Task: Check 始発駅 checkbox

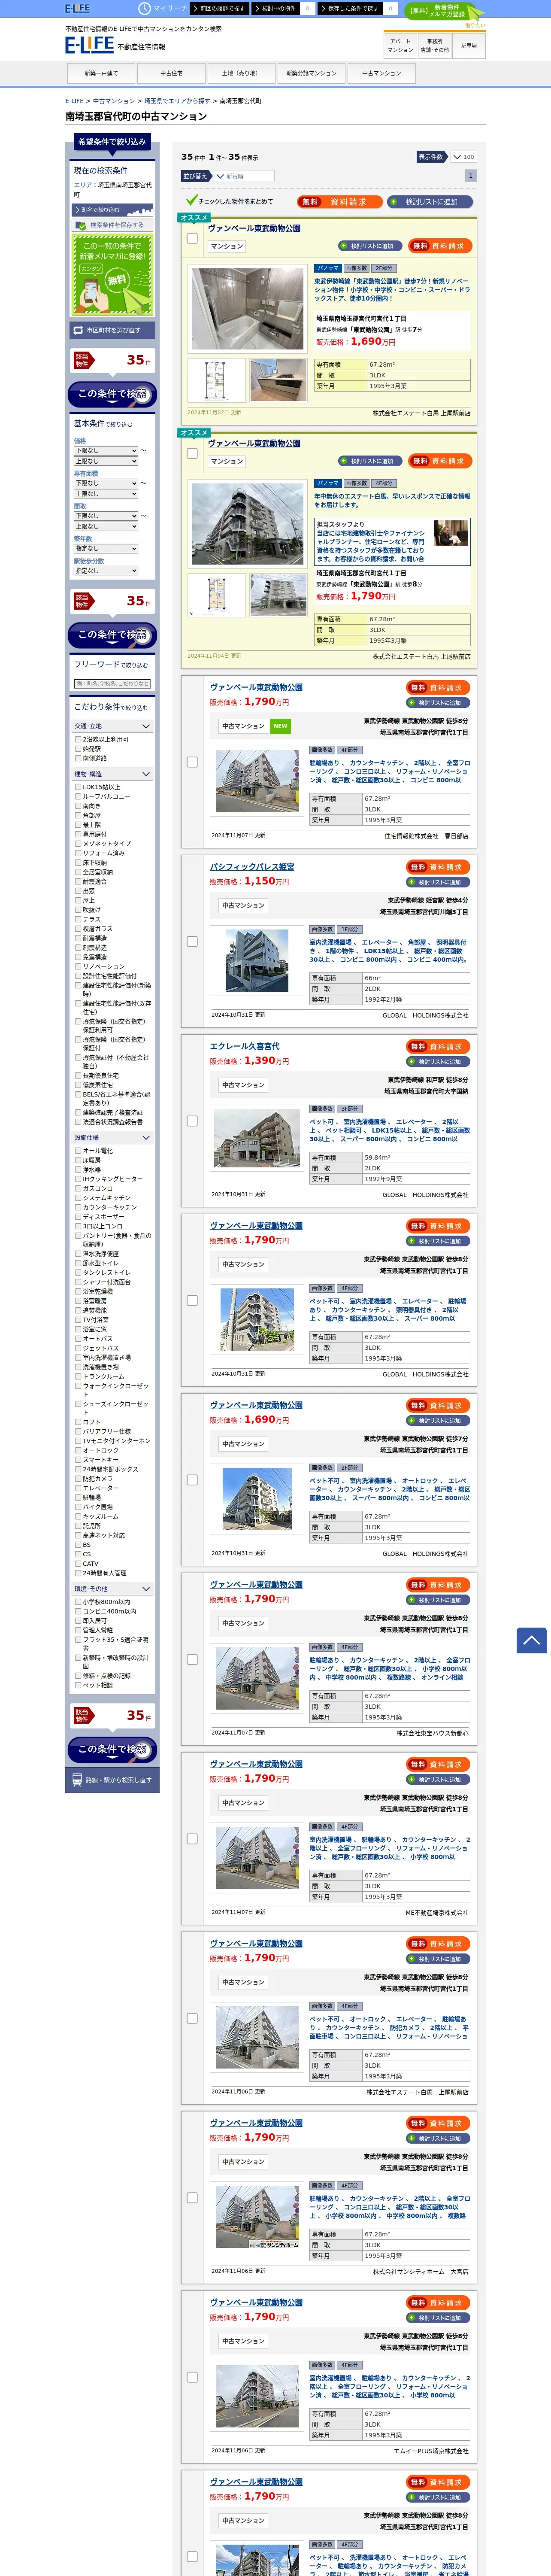Action: click(x=78, y=749)
